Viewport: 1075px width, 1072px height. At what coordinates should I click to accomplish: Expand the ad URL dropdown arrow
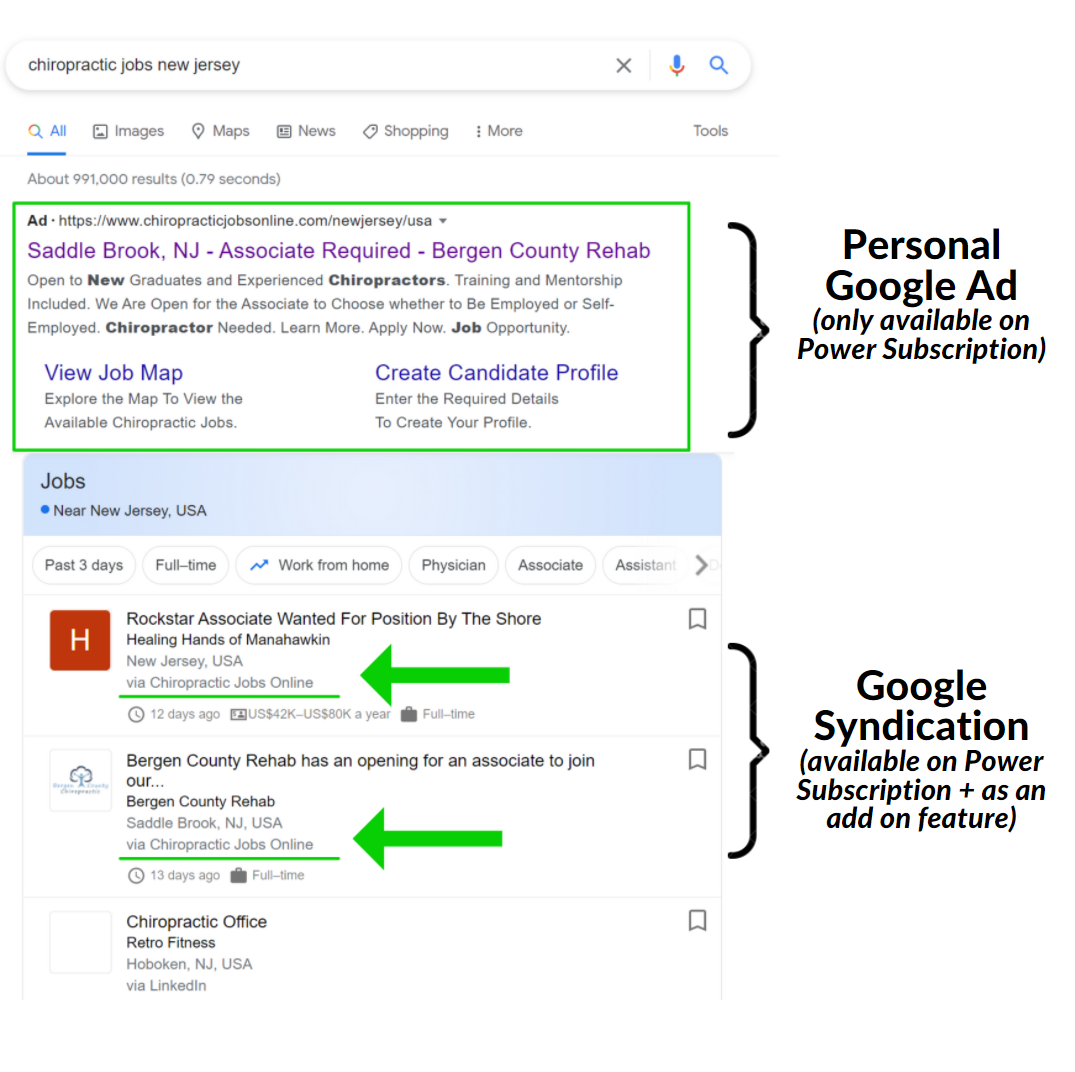(x=443, y=221)
